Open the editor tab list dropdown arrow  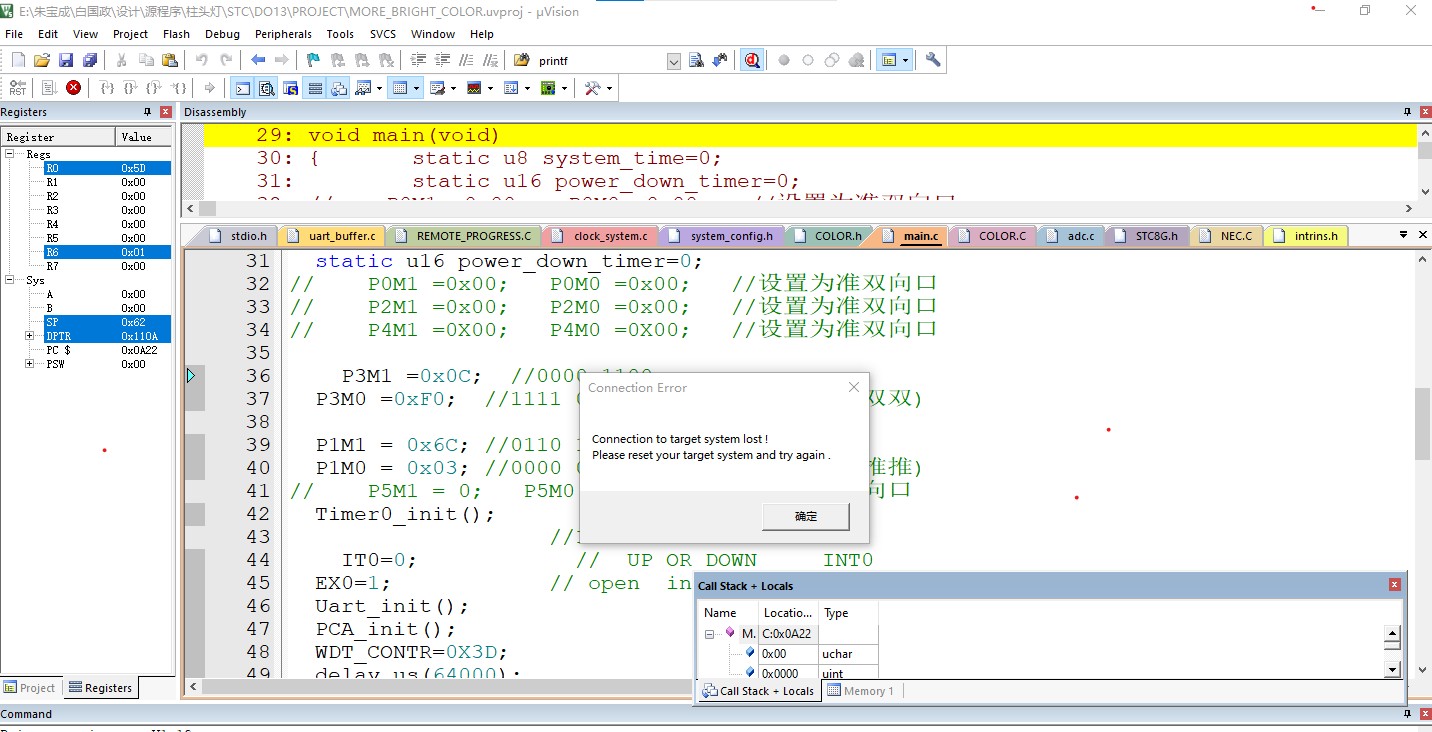[x=1404, y=235]
